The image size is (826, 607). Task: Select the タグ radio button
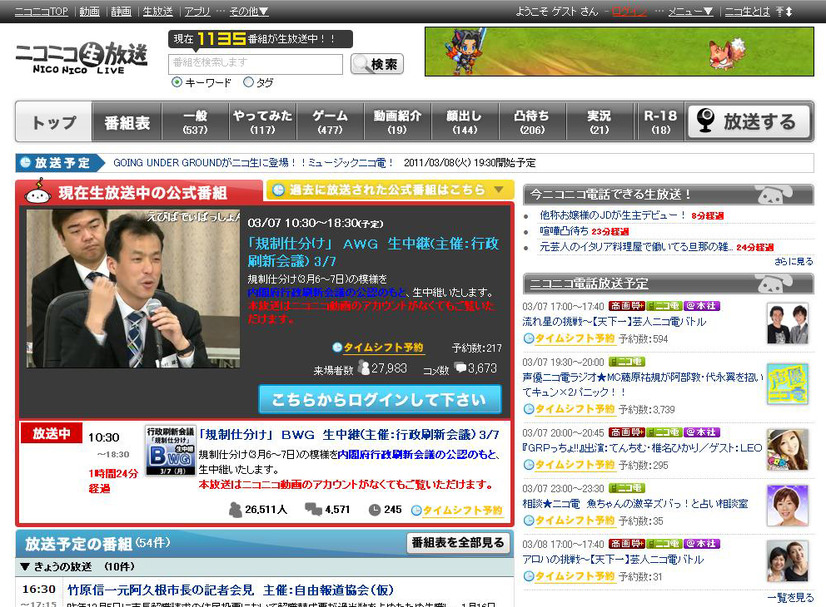(248, 82)
